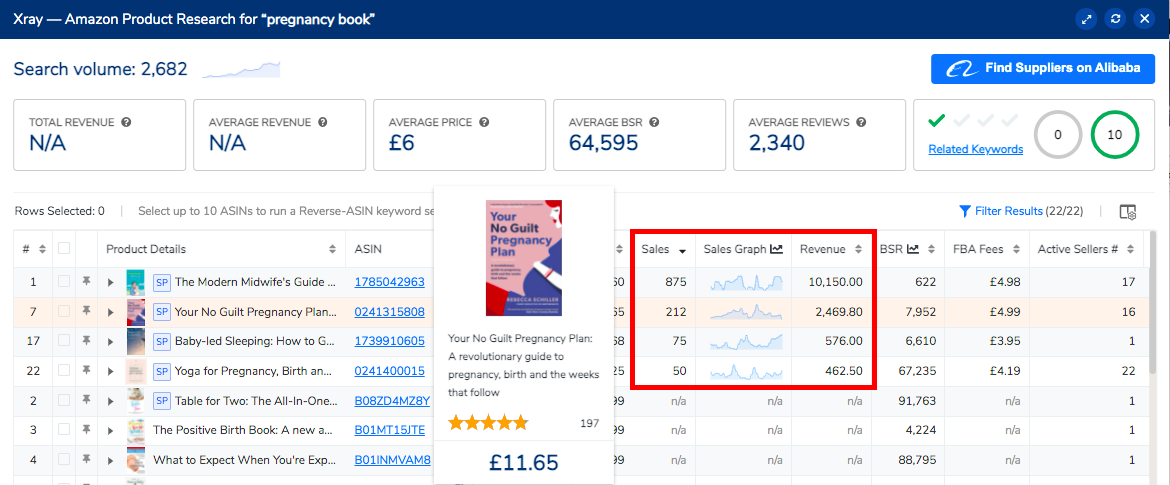1170x485 pixels.
Task: Select checkbox for The Positive Birth Book
Action: pos(64,430)
